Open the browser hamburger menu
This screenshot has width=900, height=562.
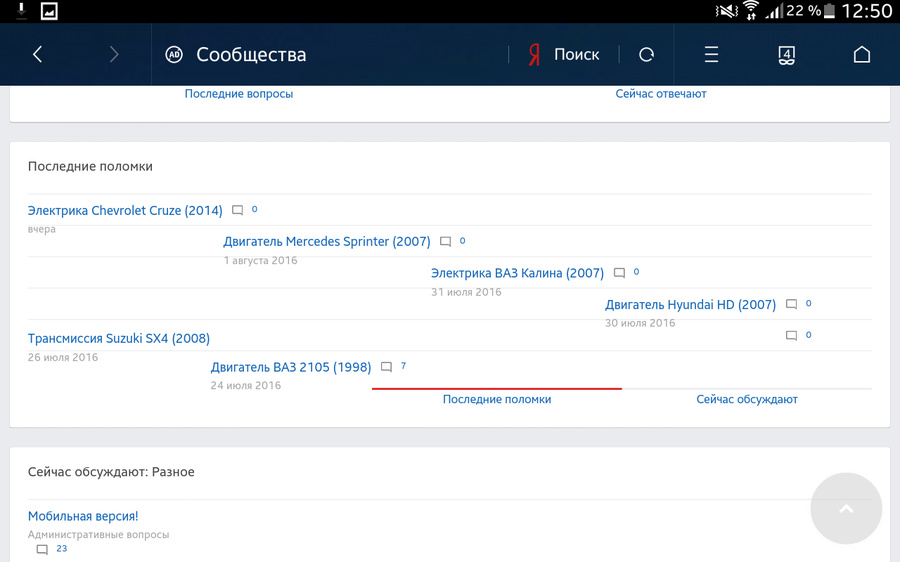click(711, 55)
